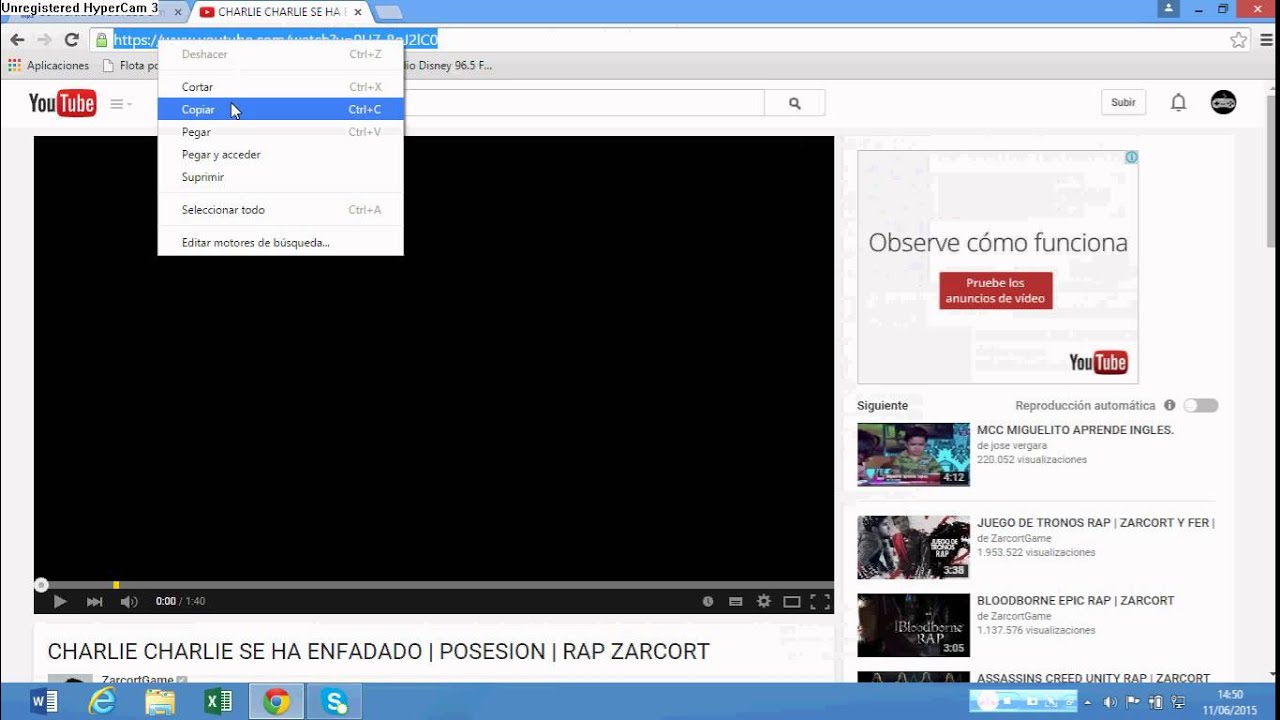Toggle Reproducción automática switch

(1201, 405)
